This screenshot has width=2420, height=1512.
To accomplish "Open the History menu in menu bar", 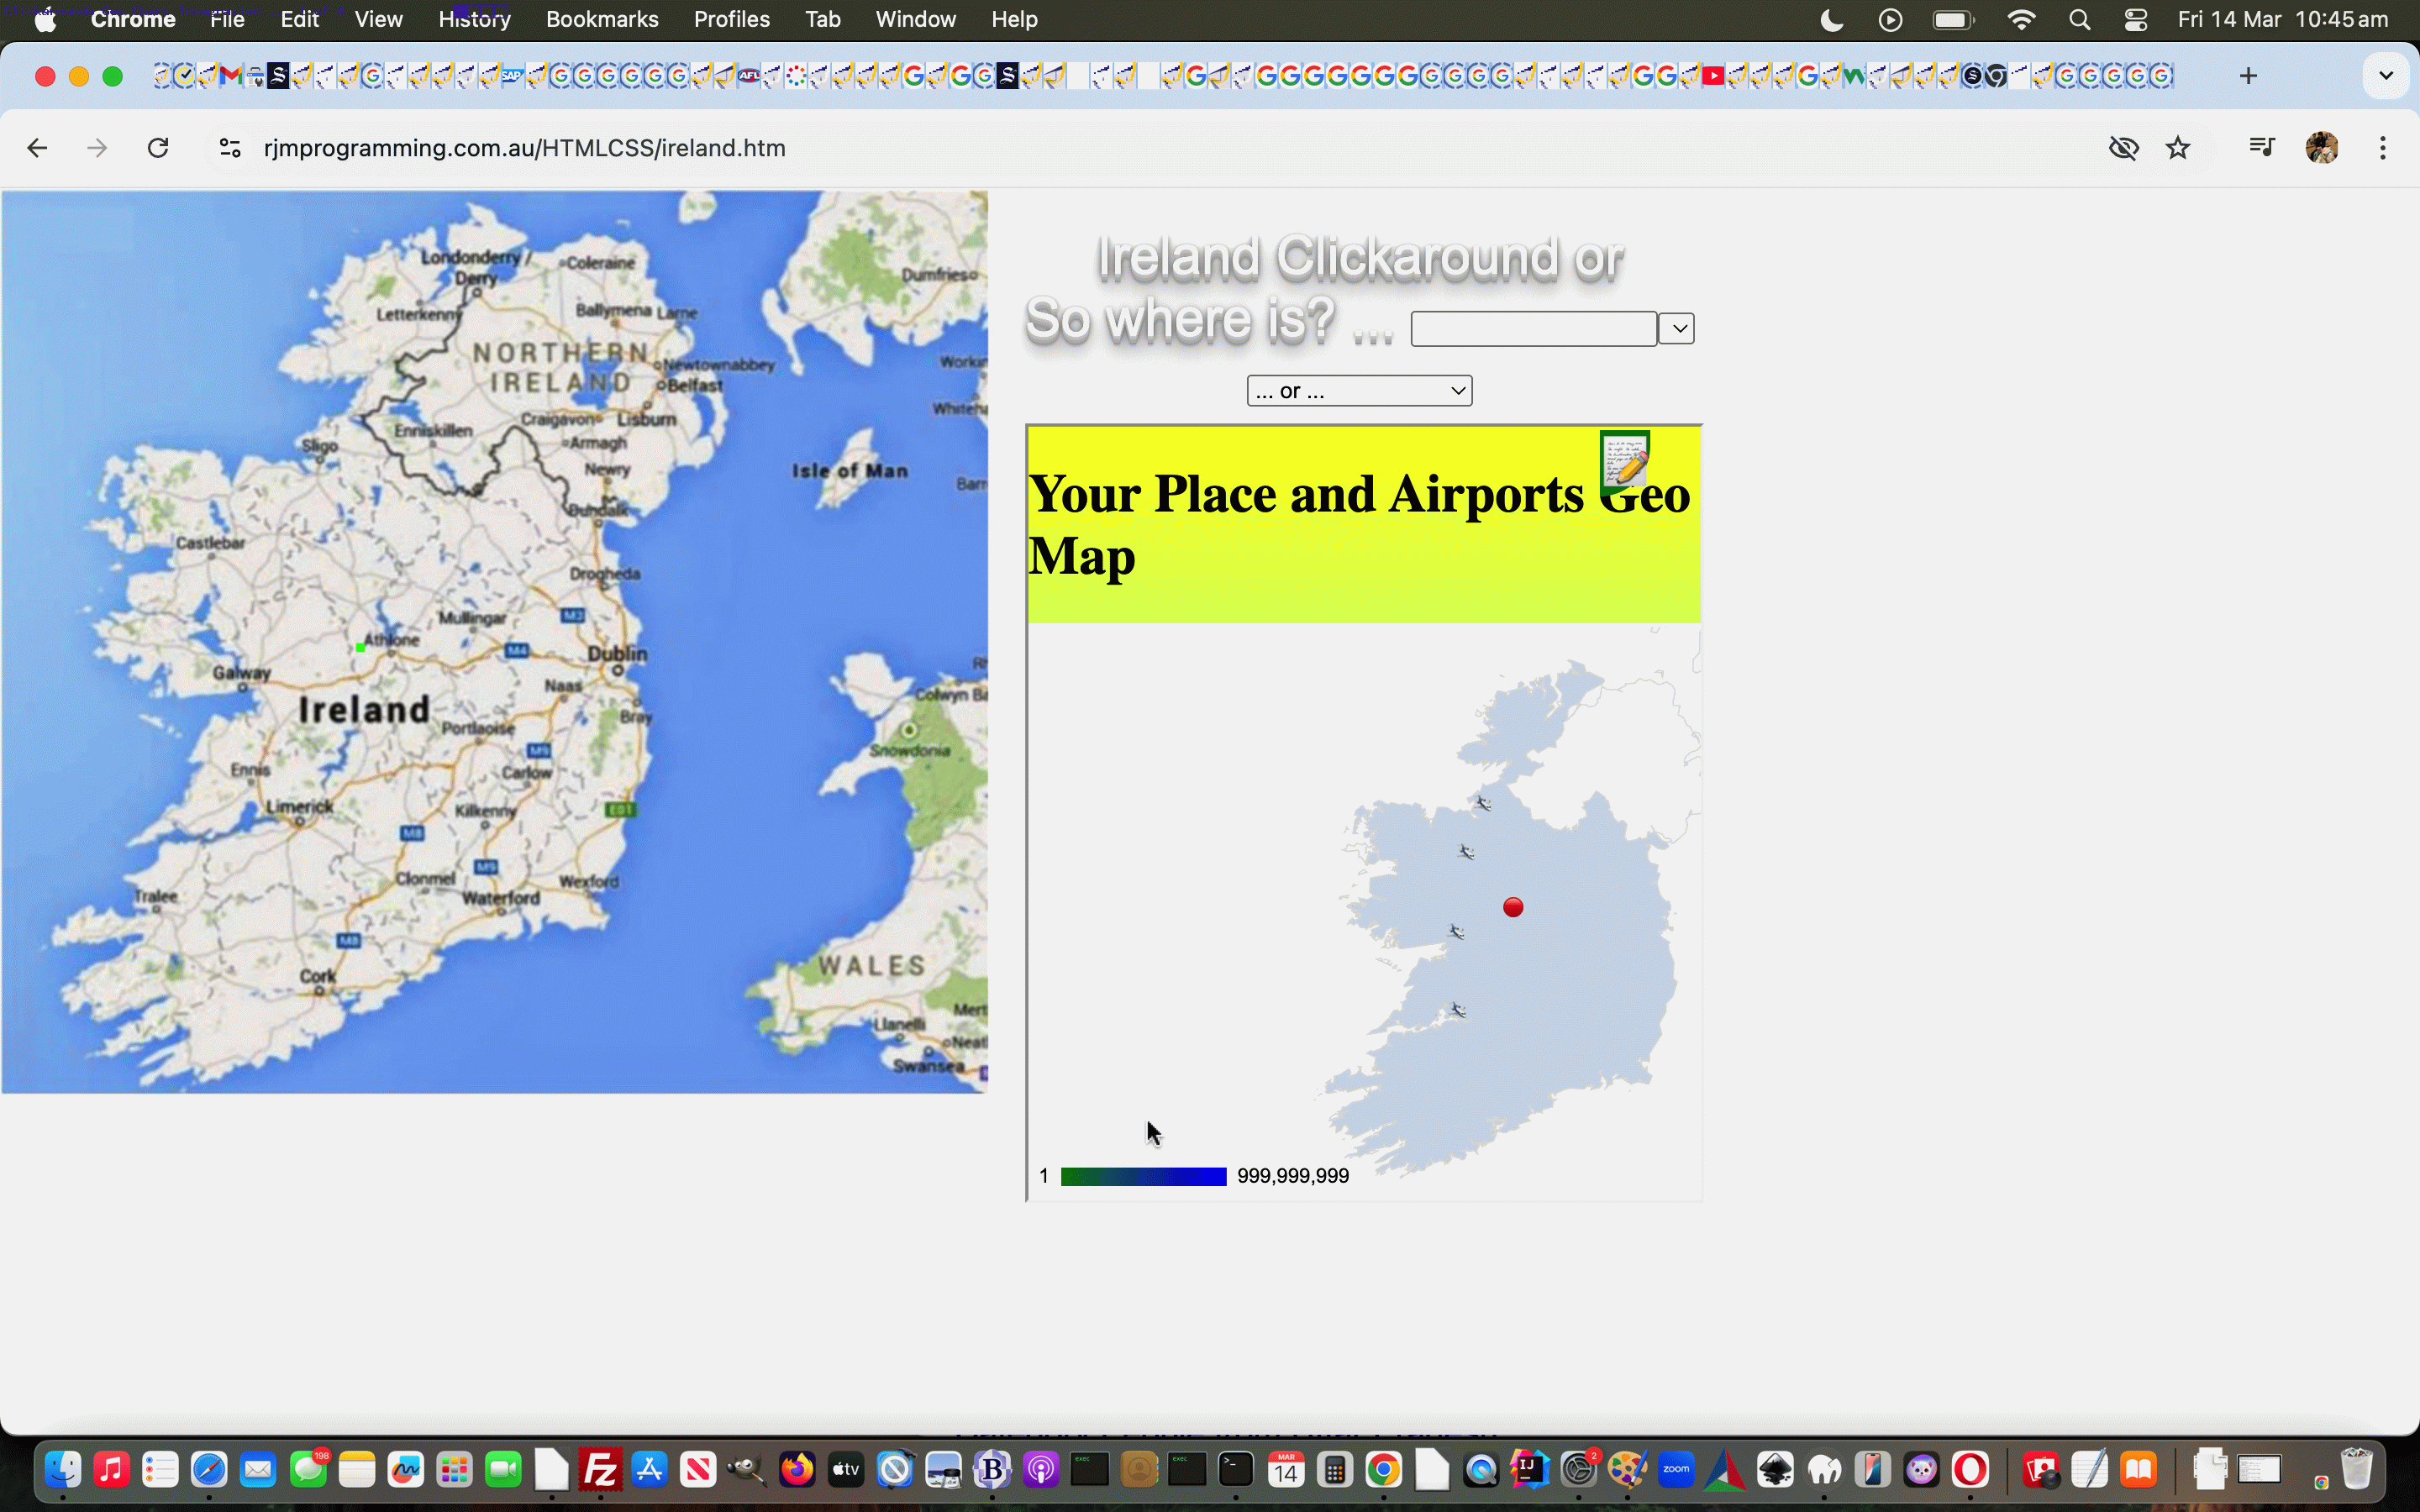I will click(472, 19).
